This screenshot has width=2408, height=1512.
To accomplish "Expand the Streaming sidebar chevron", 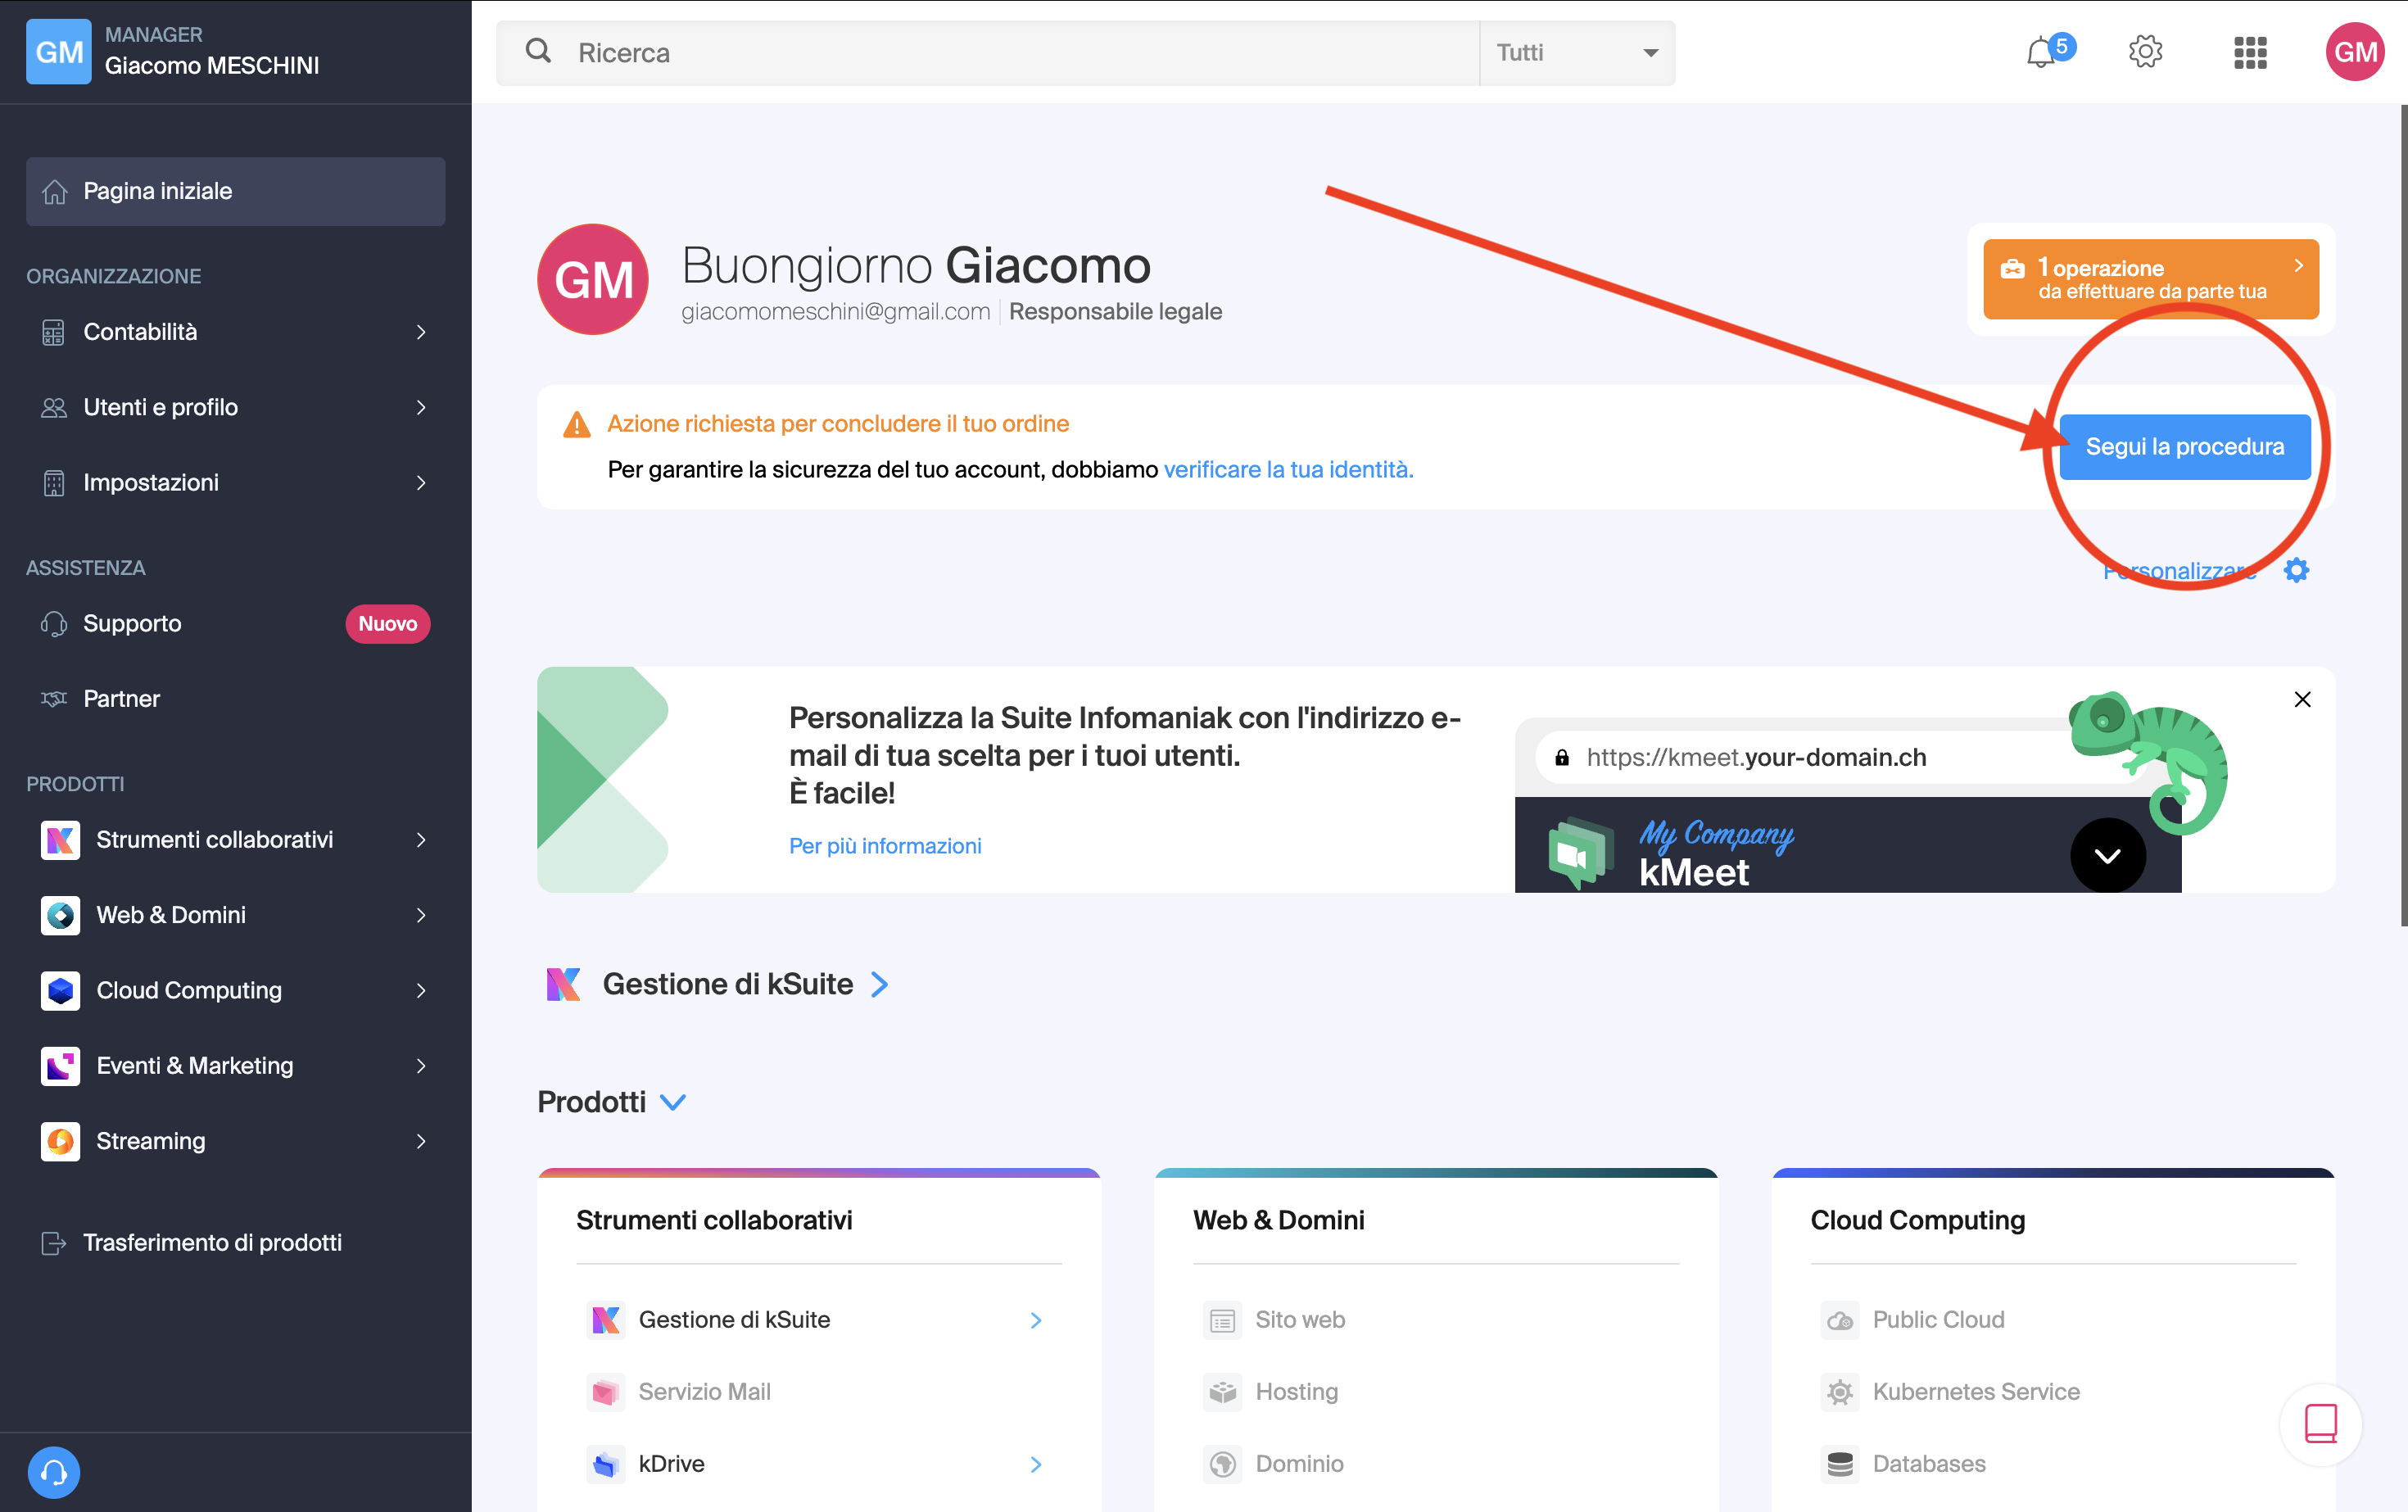I will (x=421, y=1141).
